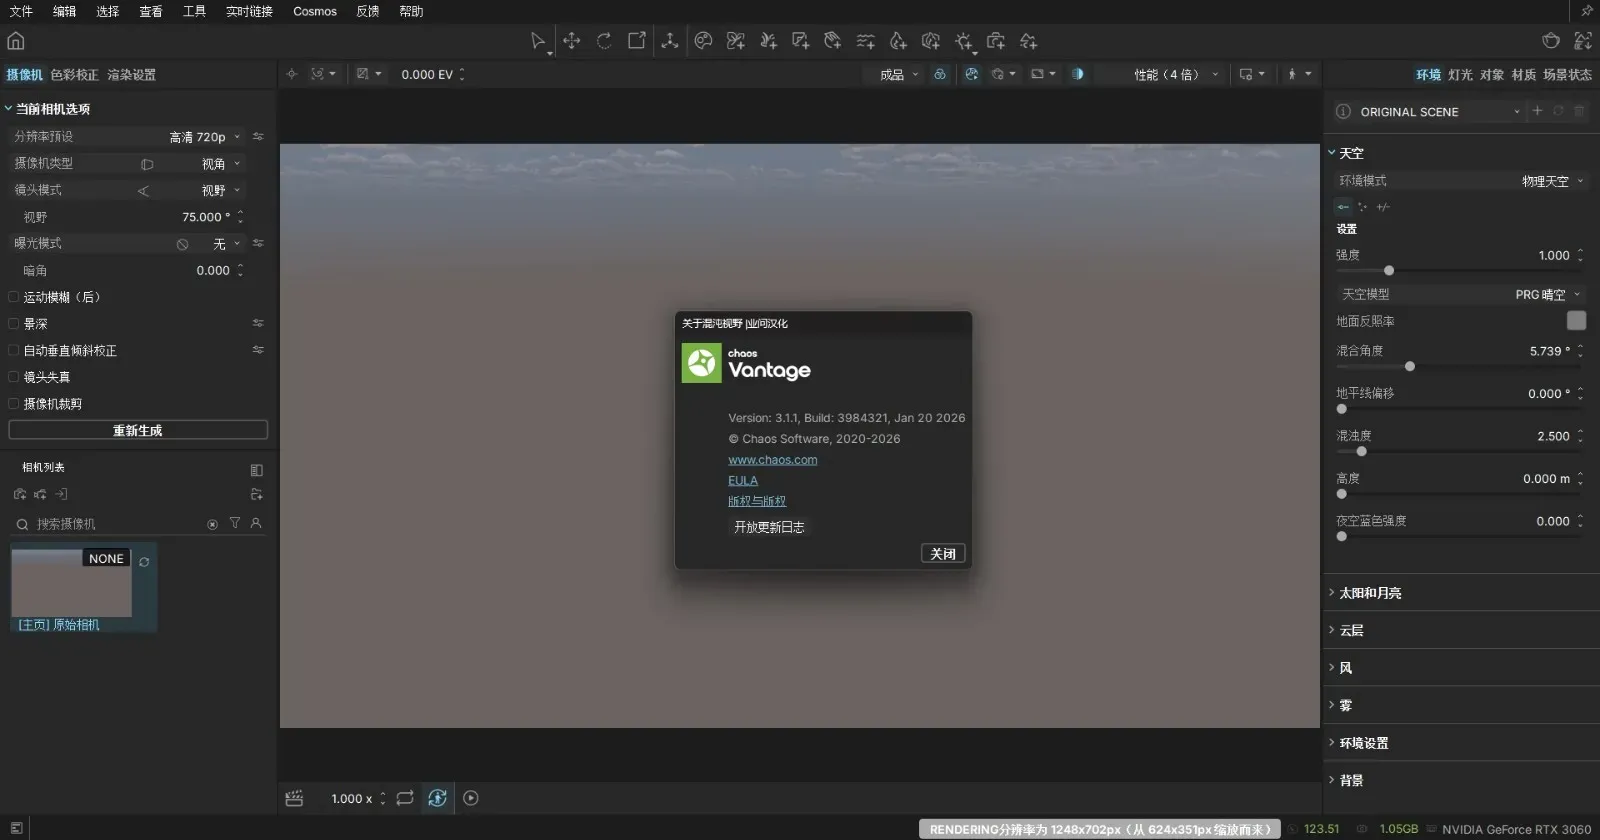The image size is (1600, 840).
Task: Expand the 太阳和月亮 section
Action: coord(1369,593)
